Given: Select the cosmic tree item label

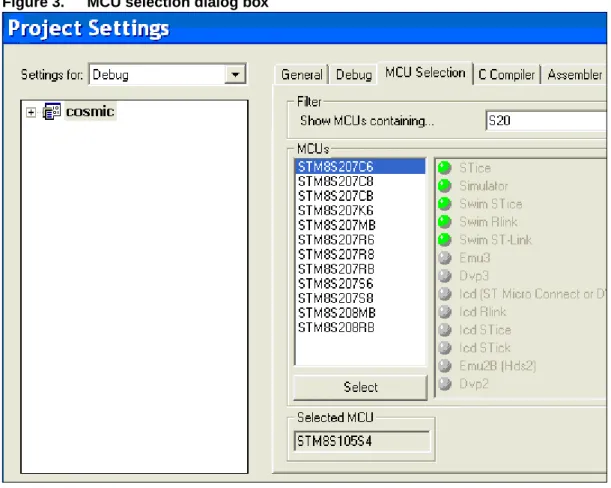Looking at the screenshot, I should (x=90, y=111).
